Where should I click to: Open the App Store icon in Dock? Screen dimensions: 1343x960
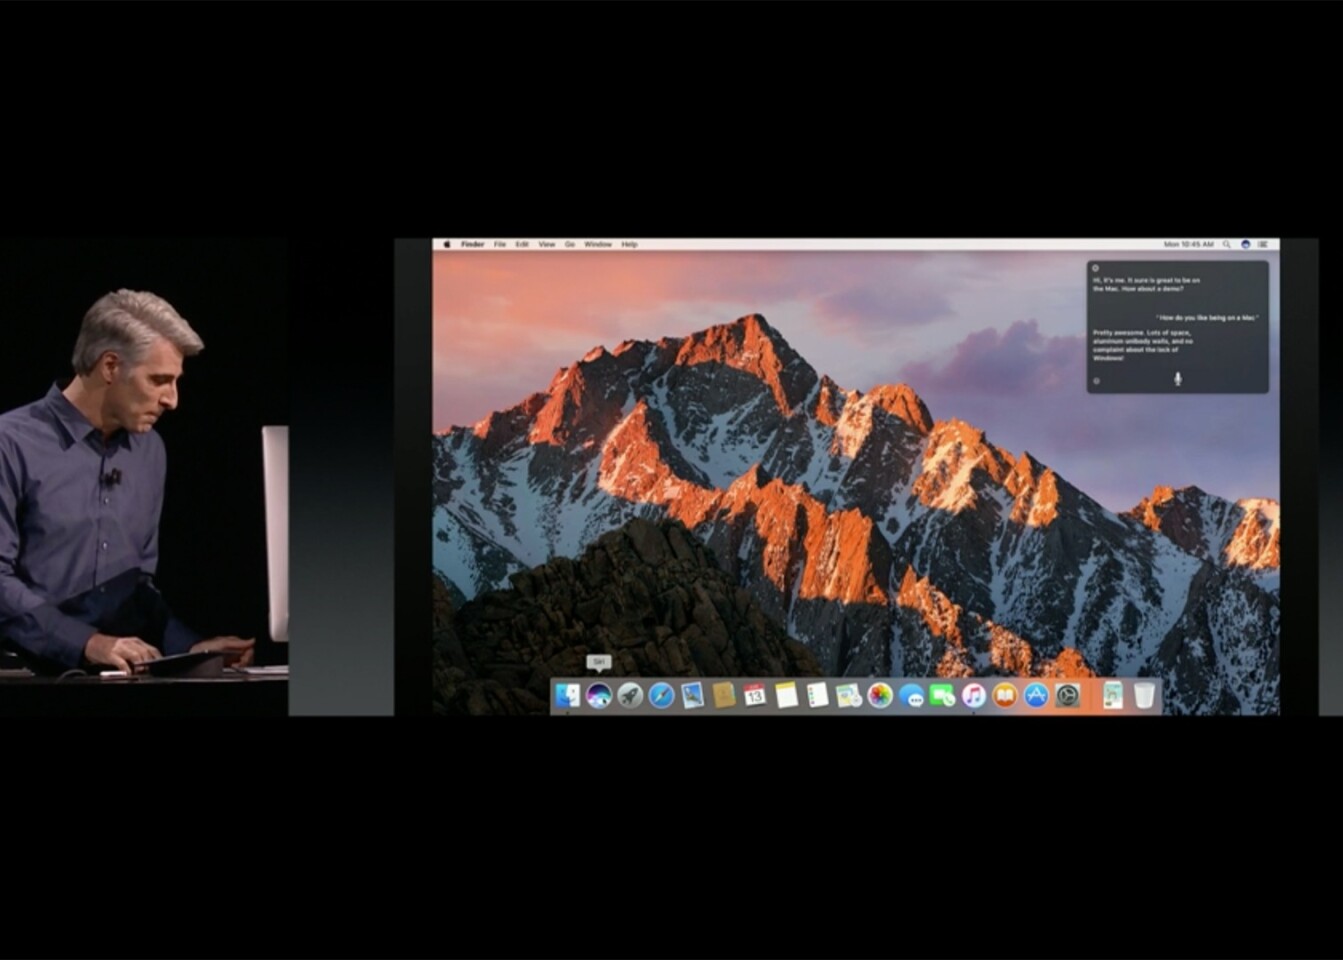pos(1036,695)
